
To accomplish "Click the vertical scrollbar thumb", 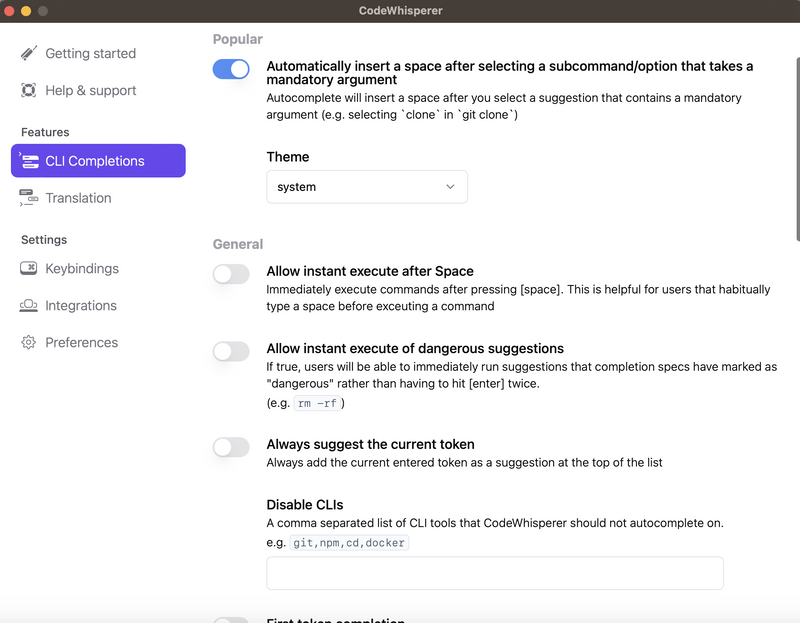I will tap(797, 148).
